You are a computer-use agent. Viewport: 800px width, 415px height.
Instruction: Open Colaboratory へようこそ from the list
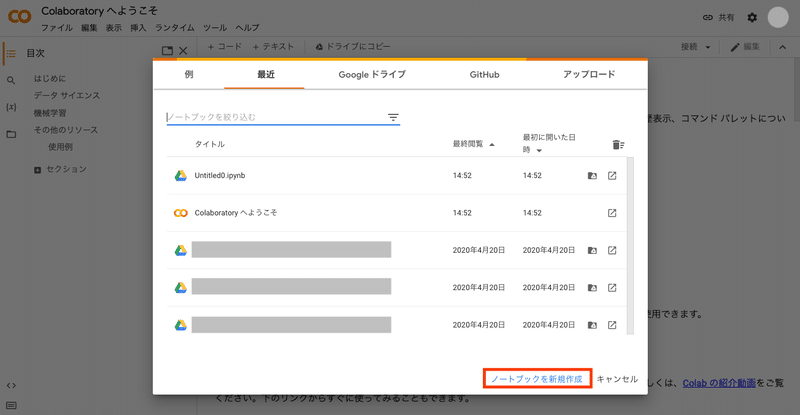coord(236,213)
